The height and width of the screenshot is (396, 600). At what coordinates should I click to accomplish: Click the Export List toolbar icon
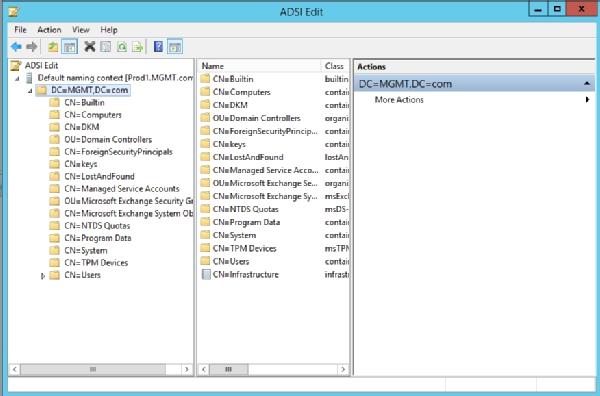pos(137,47)
